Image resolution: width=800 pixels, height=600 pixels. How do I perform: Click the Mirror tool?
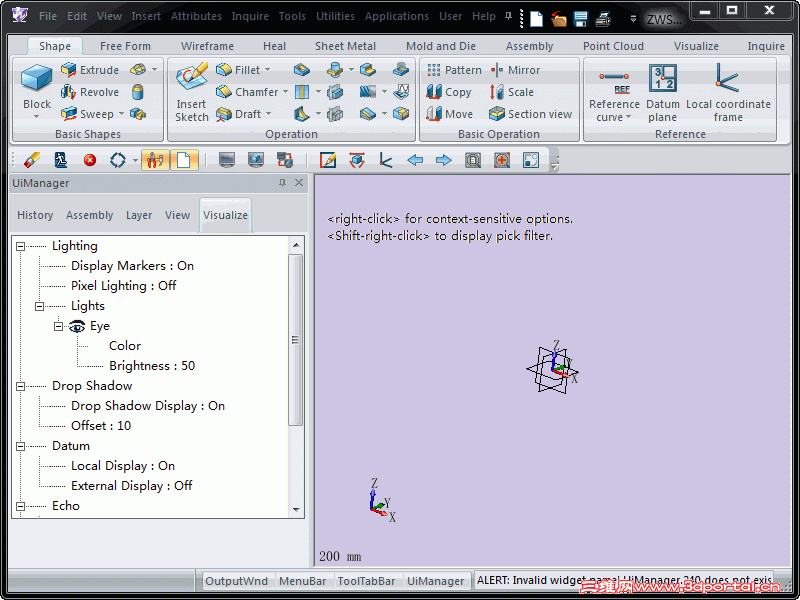(515, 70)
